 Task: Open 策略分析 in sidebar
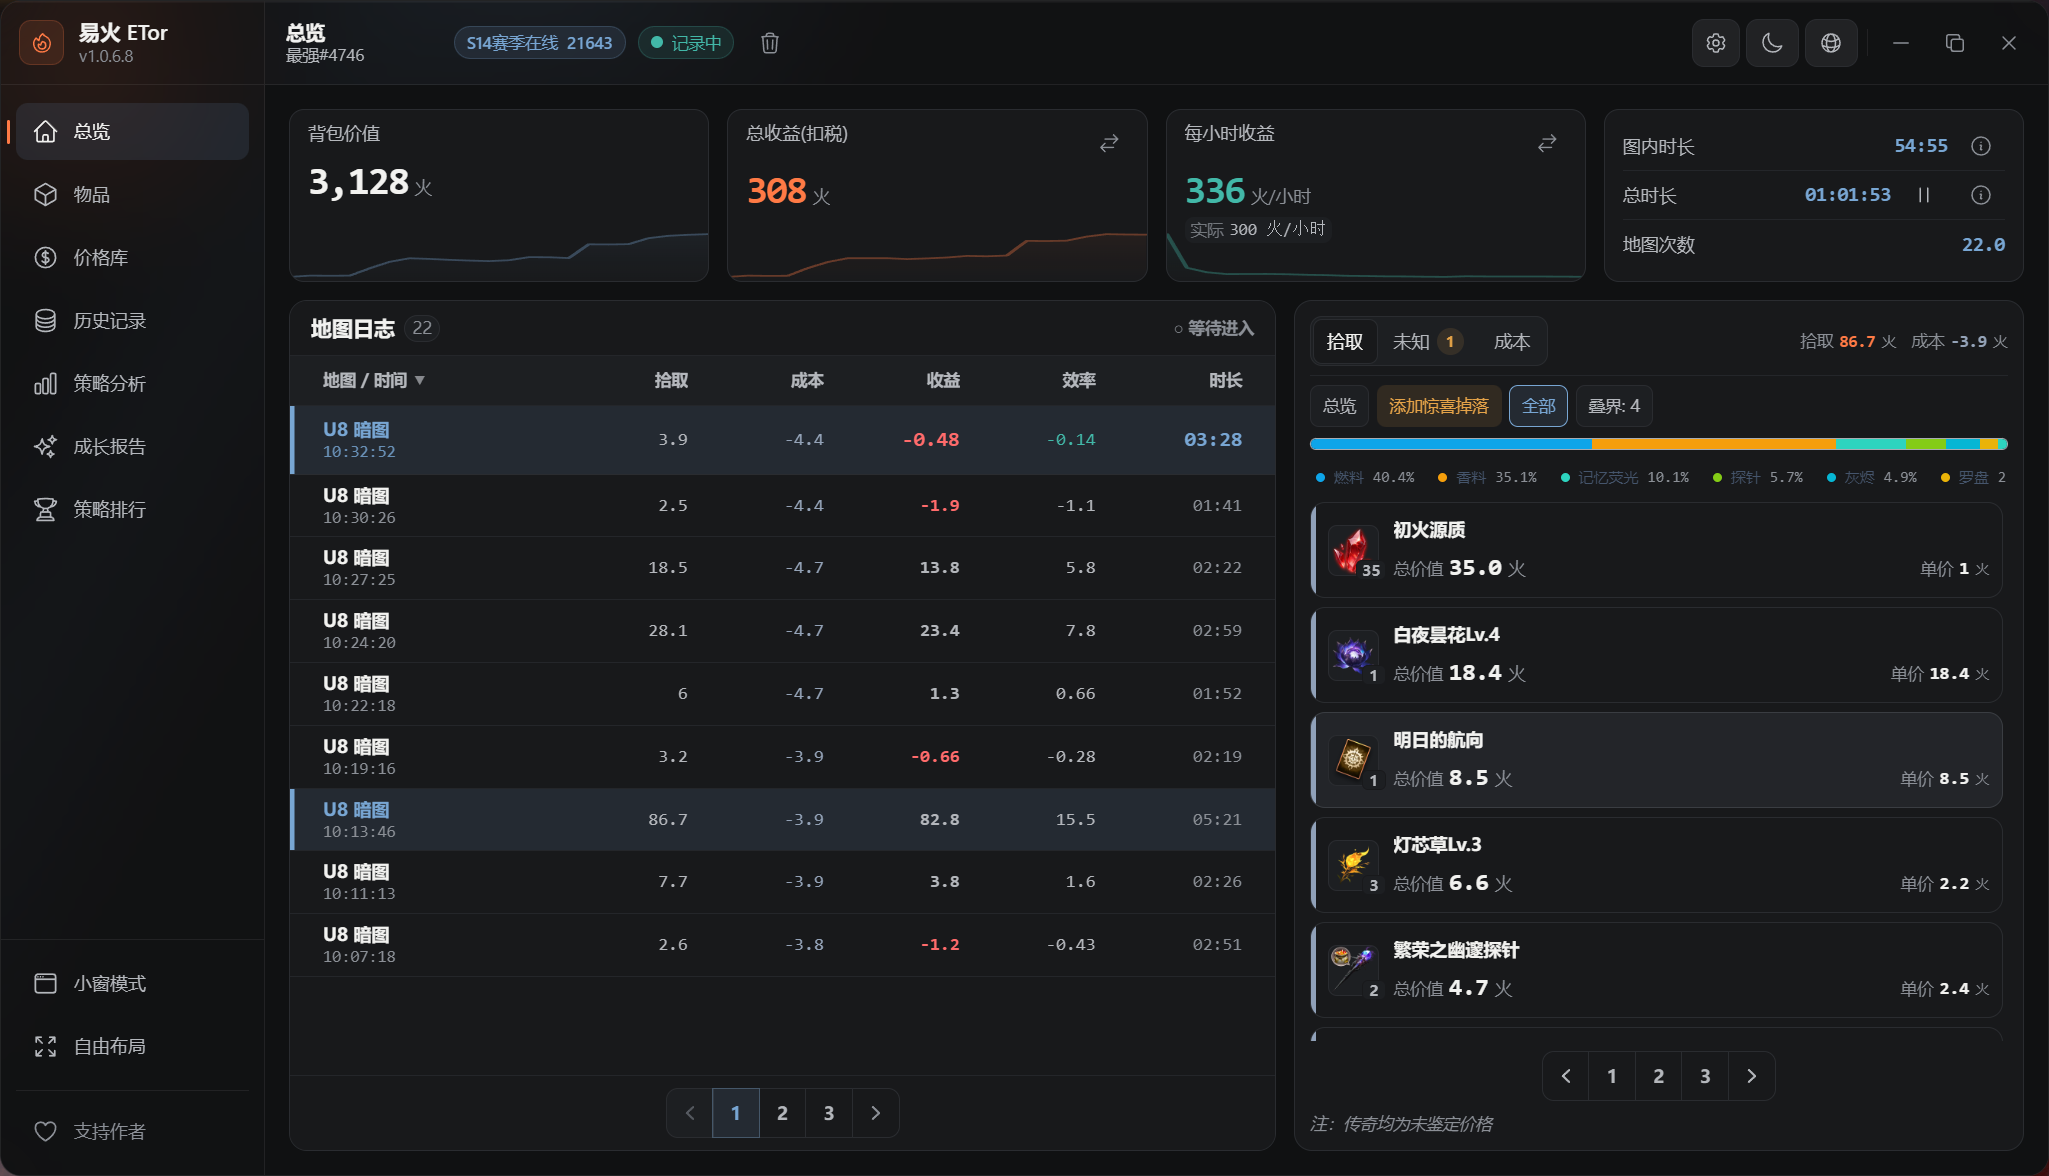point(132,383)
